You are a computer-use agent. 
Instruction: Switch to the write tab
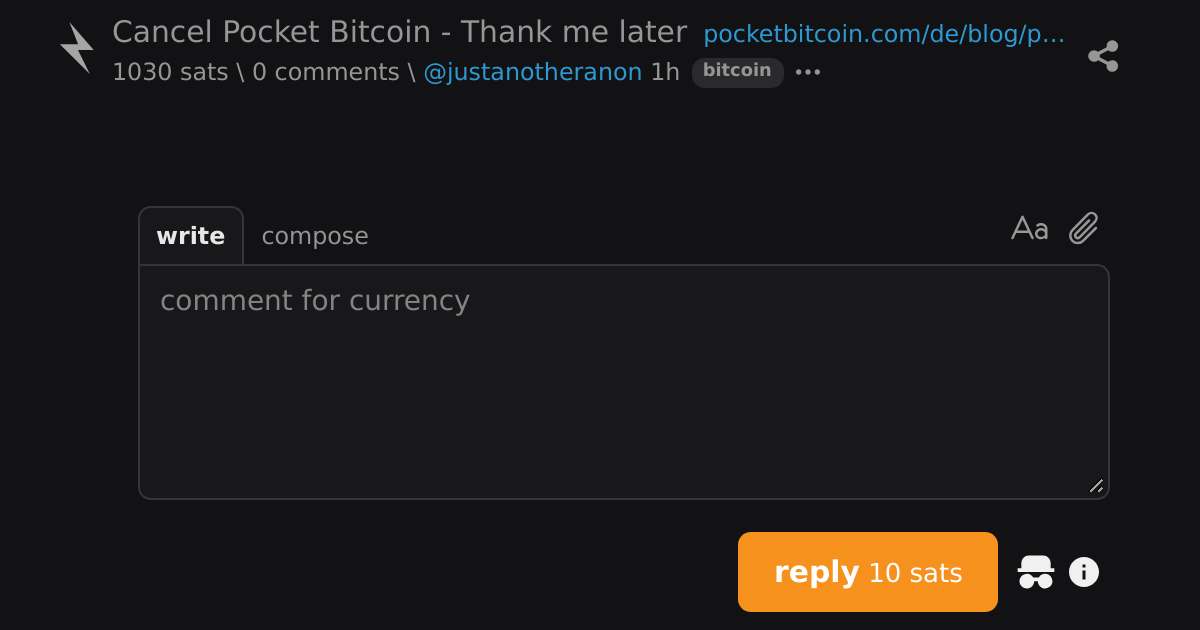point(191,236)
